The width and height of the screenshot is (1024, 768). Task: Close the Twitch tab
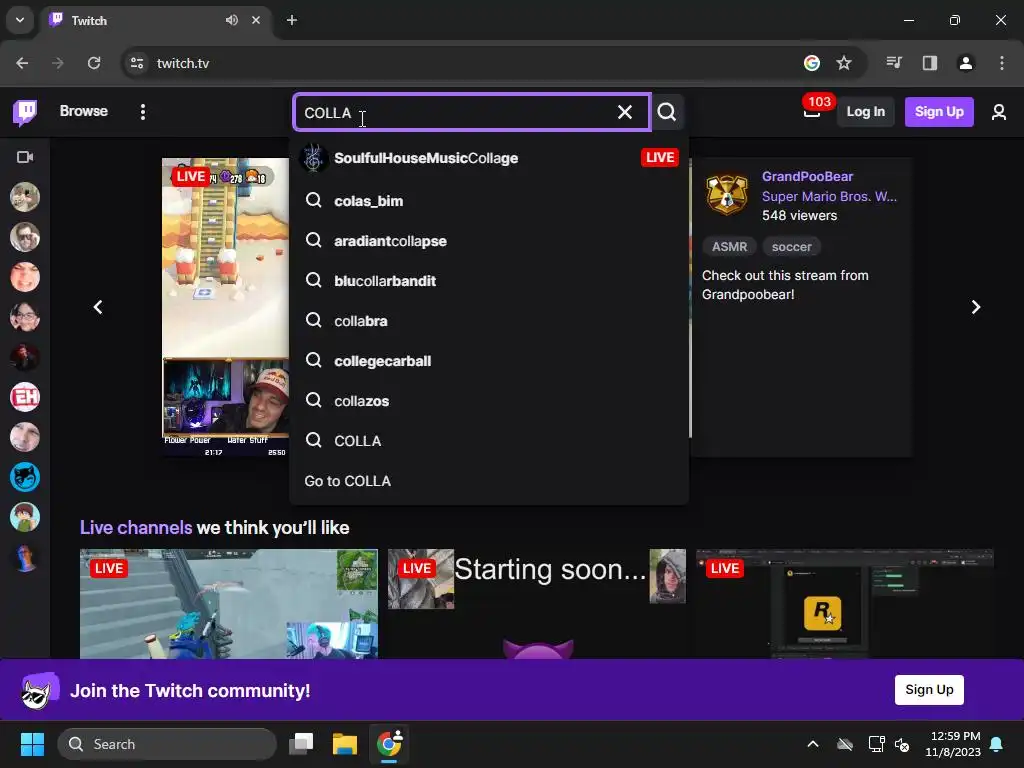point(256,20)
